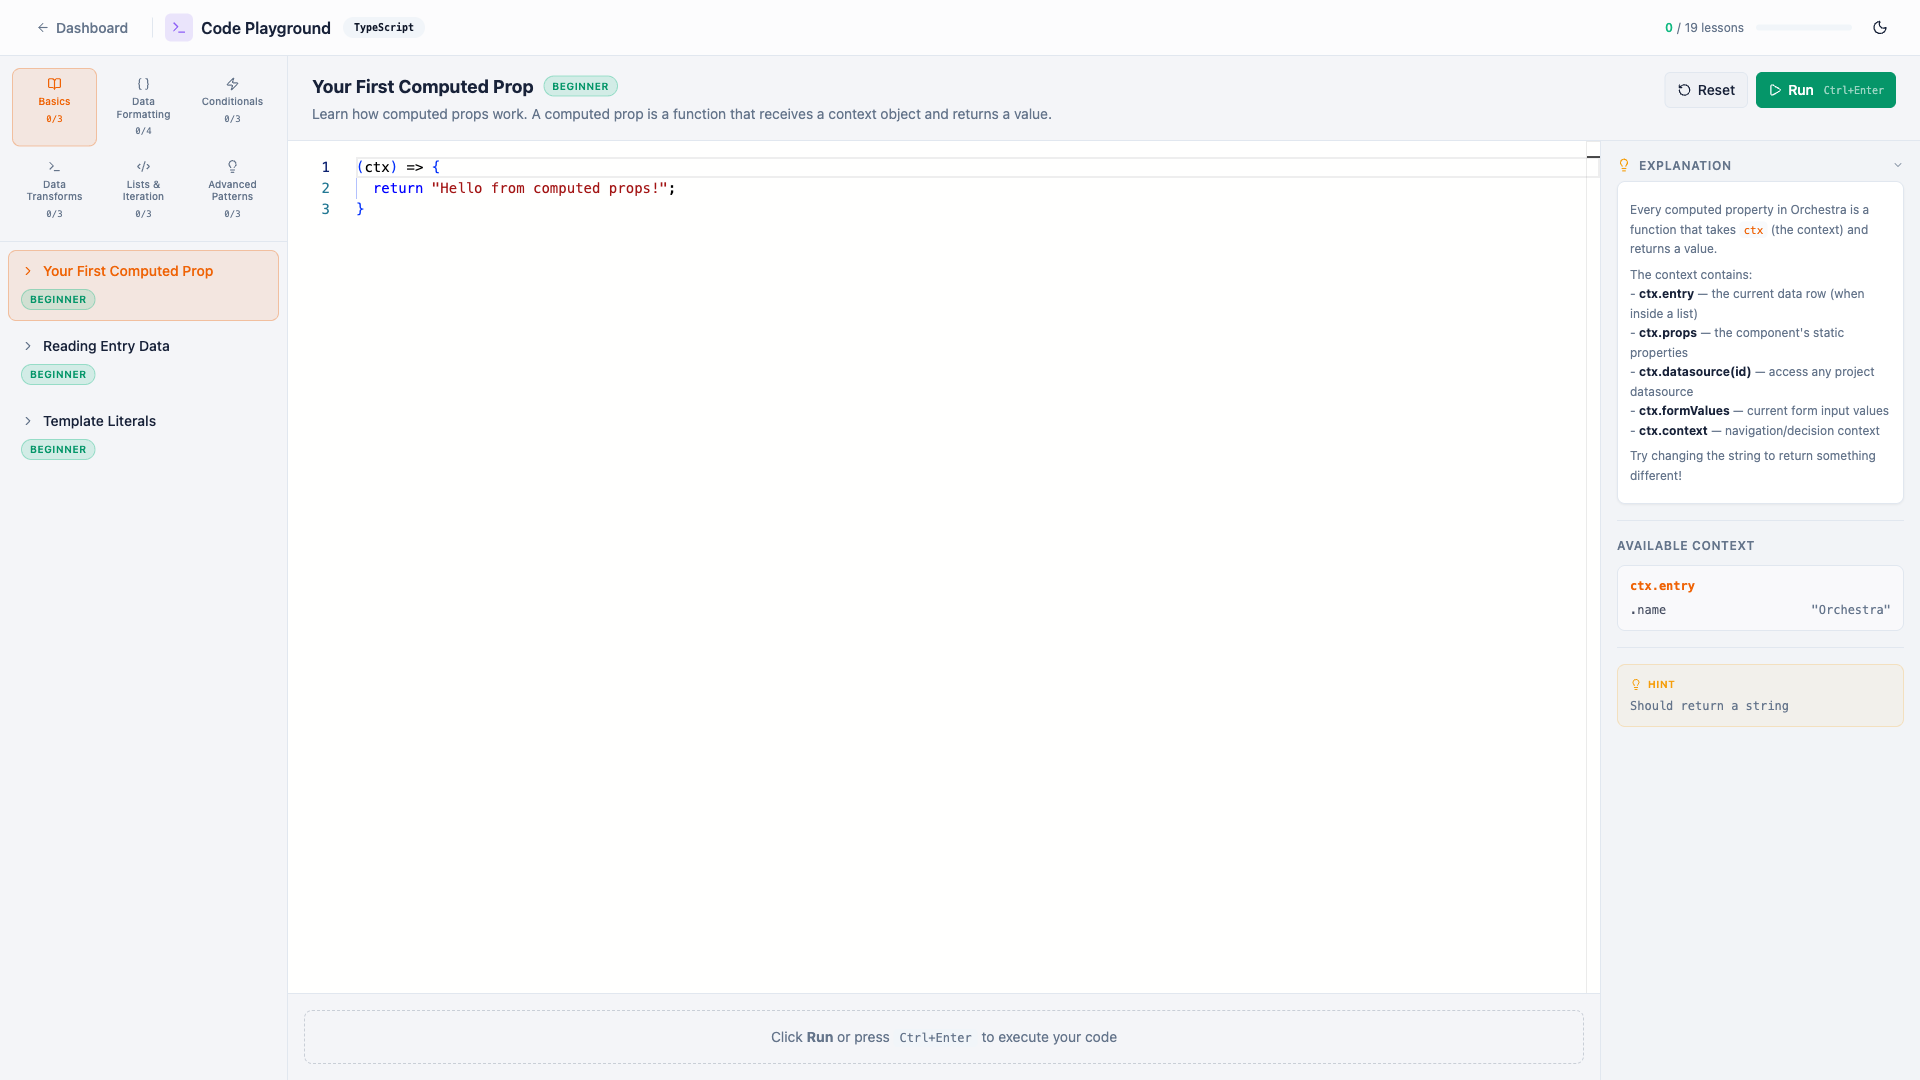
Task: Select the Basics category icon
Action: point(54,85)
